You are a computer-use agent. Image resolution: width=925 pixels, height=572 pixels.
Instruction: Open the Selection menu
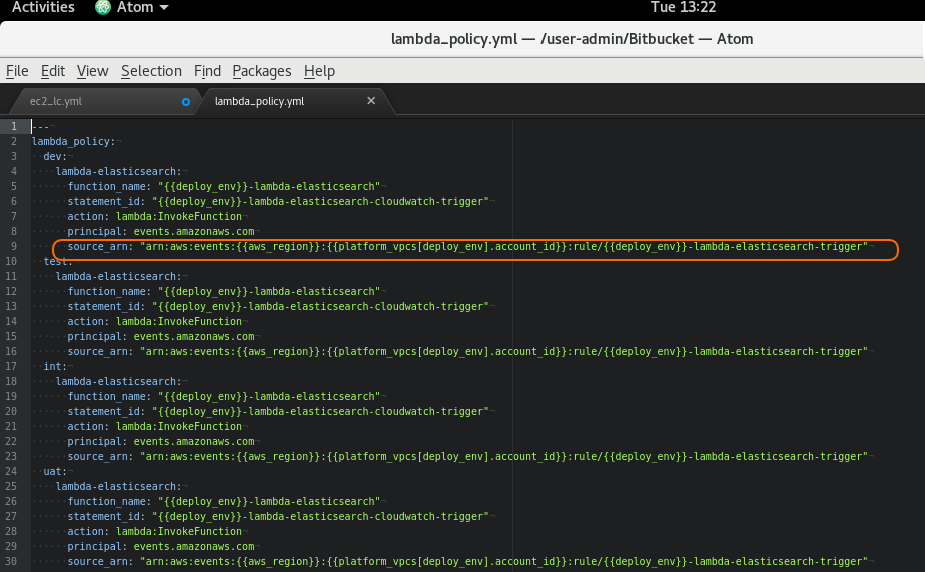pos(151,71)
